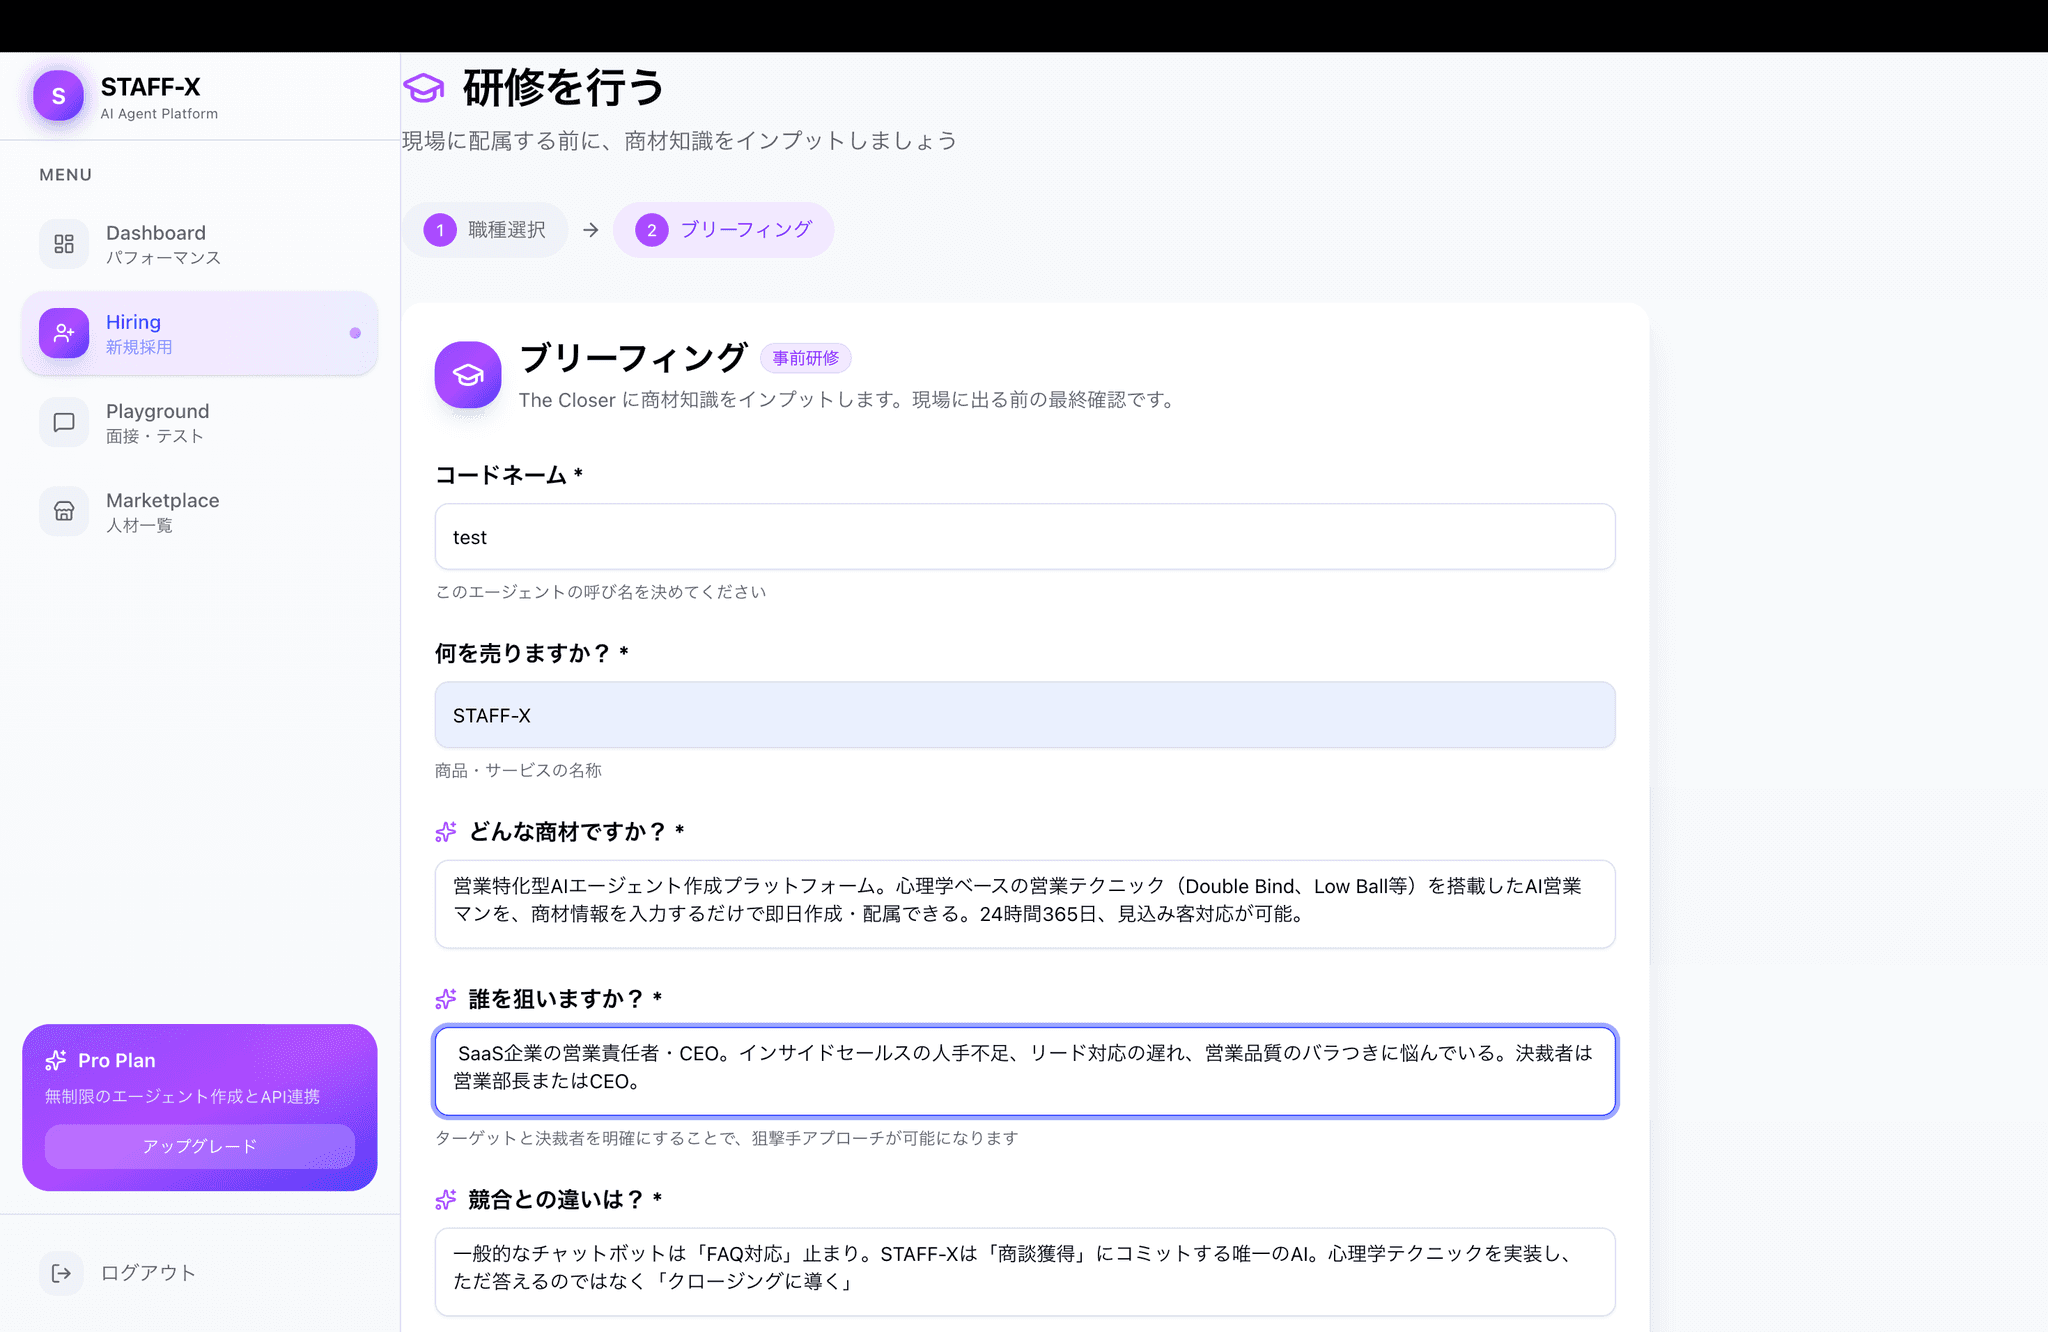This screenshot has height=1332, width=2048.
Task: Click the purple briefing cap icon tile
Action: pos(468,375)
